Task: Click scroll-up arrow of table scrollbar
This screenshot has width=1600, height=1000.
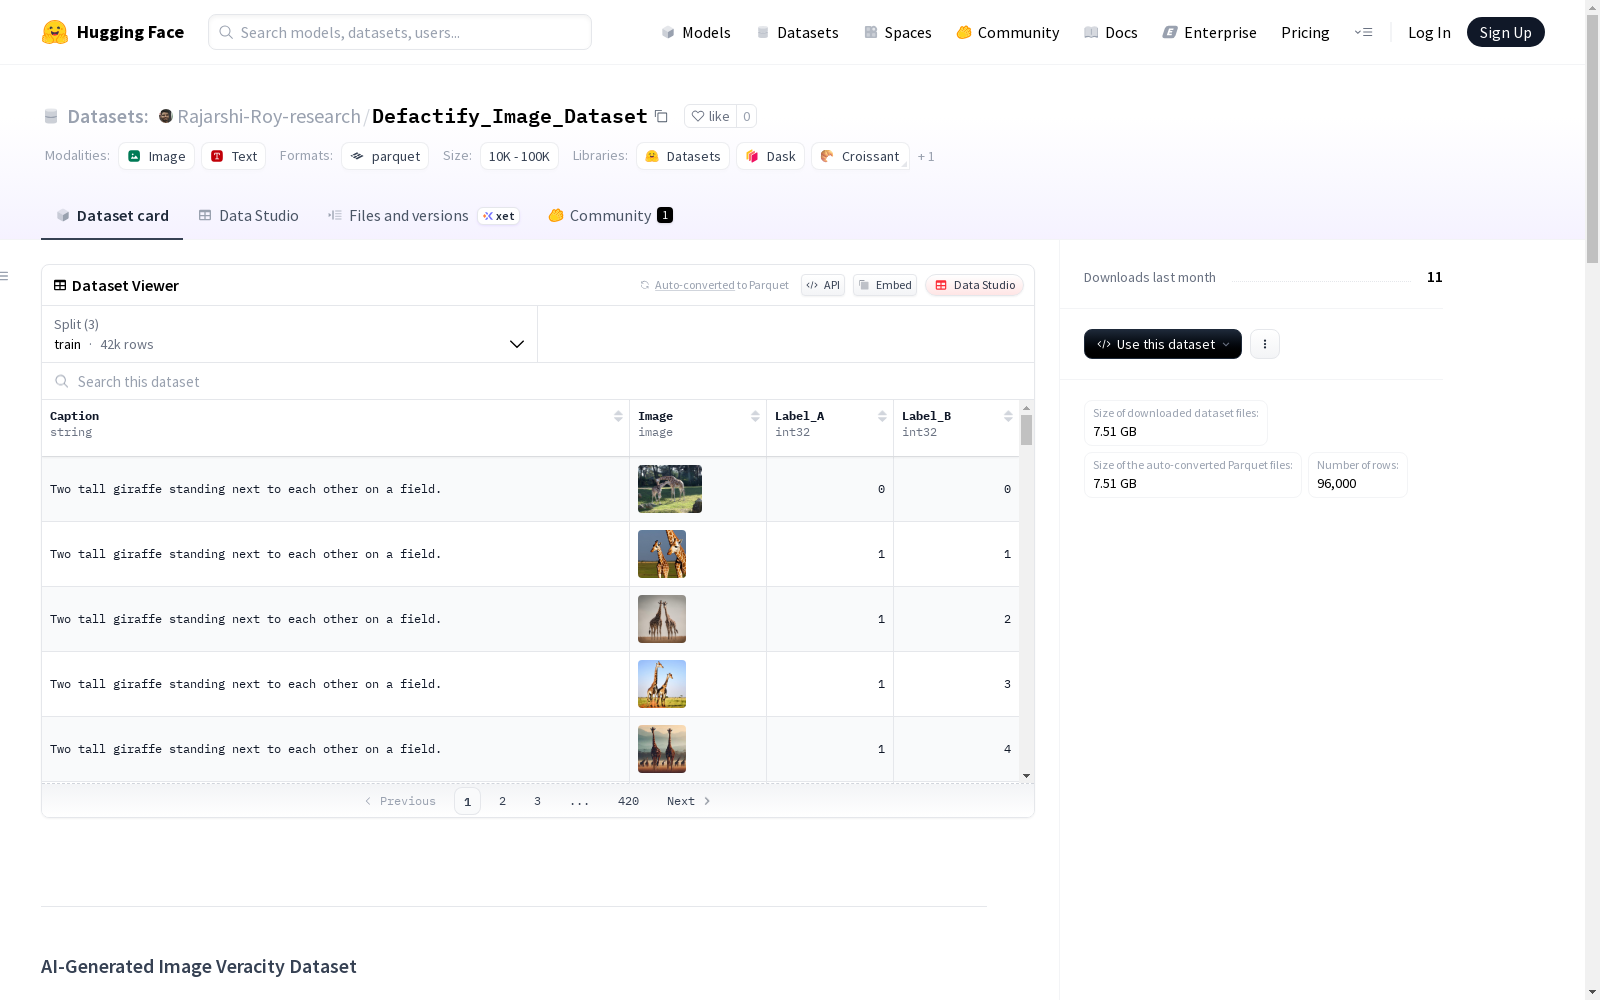Action: 1026,408
